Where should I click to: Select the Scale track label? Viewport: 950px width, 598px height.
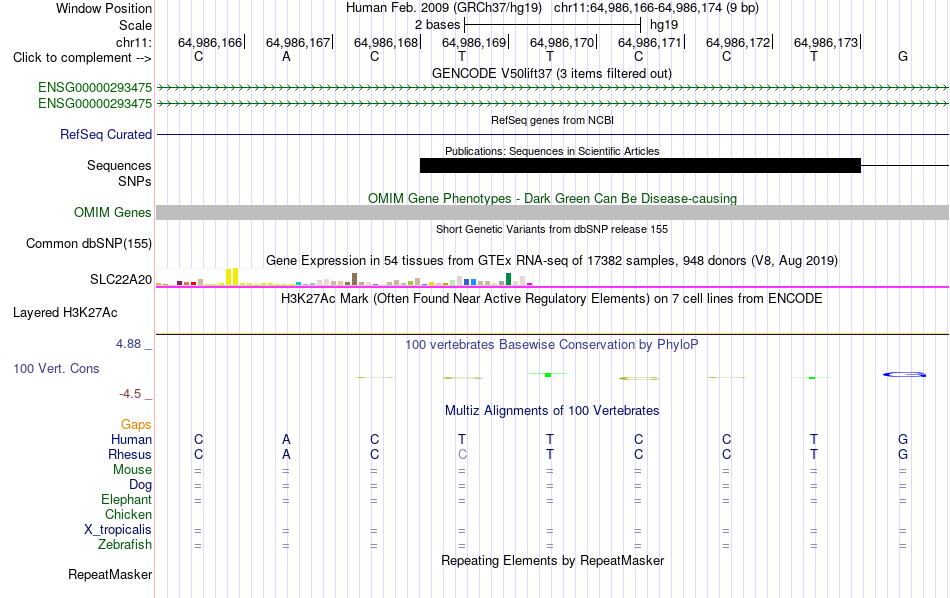click(x=135, y=25)
